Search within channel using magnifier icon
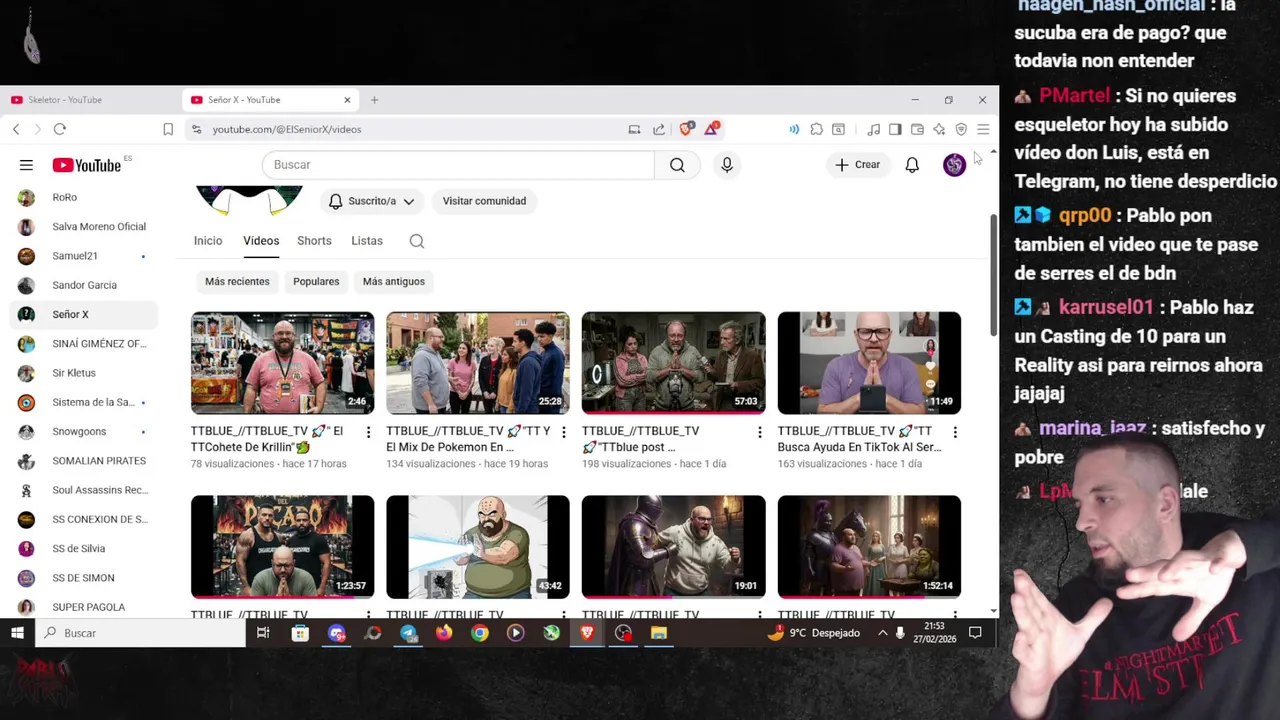This screenshot has height=720, width=1280. point(417,241)
